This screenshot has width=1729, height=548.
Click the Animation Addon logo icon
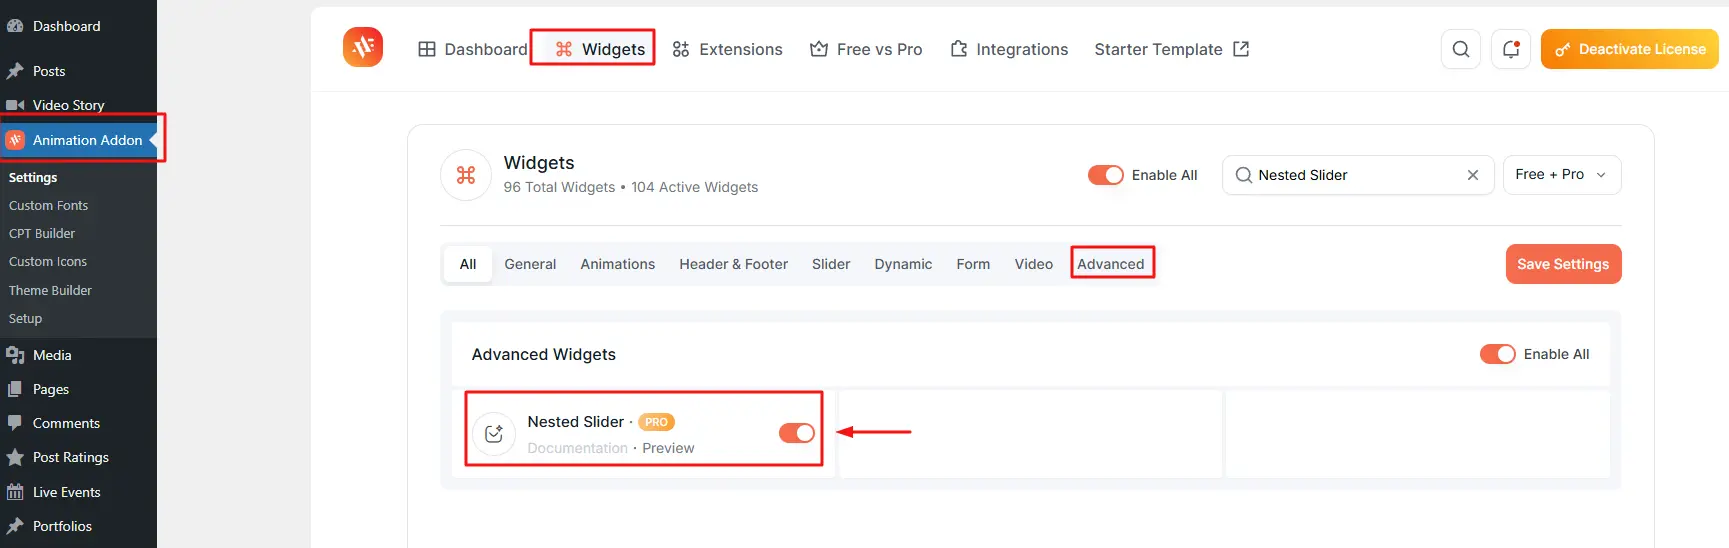363,47
